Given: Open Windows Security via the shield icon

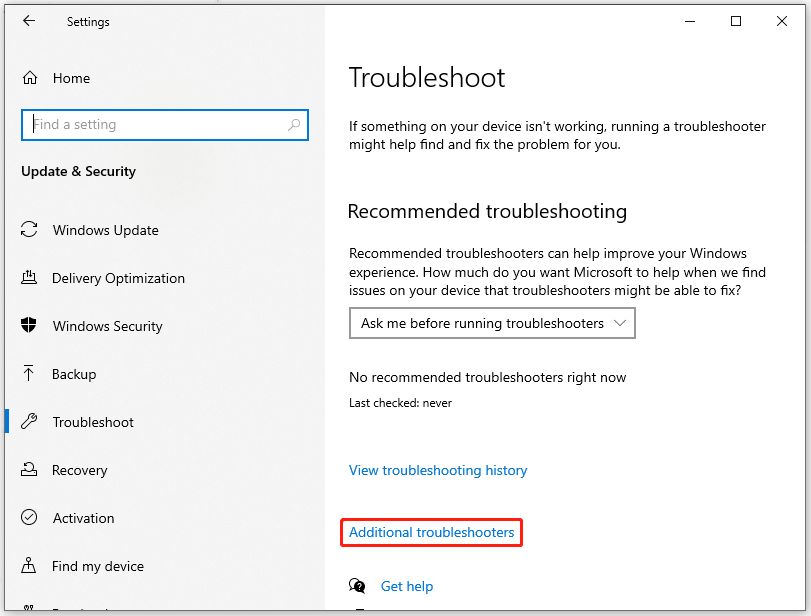Looking at the screenshot, I should (x=28, y=326).
